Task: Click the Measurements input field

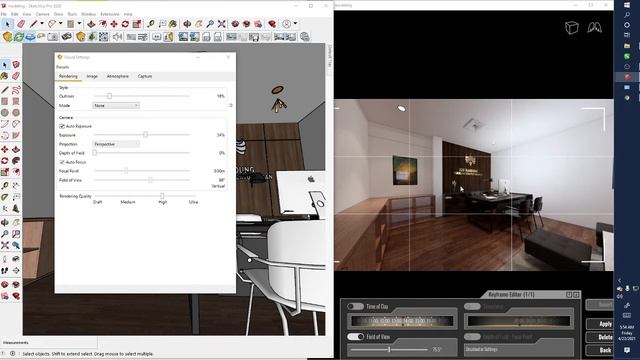Action: [x=63, y=342]
